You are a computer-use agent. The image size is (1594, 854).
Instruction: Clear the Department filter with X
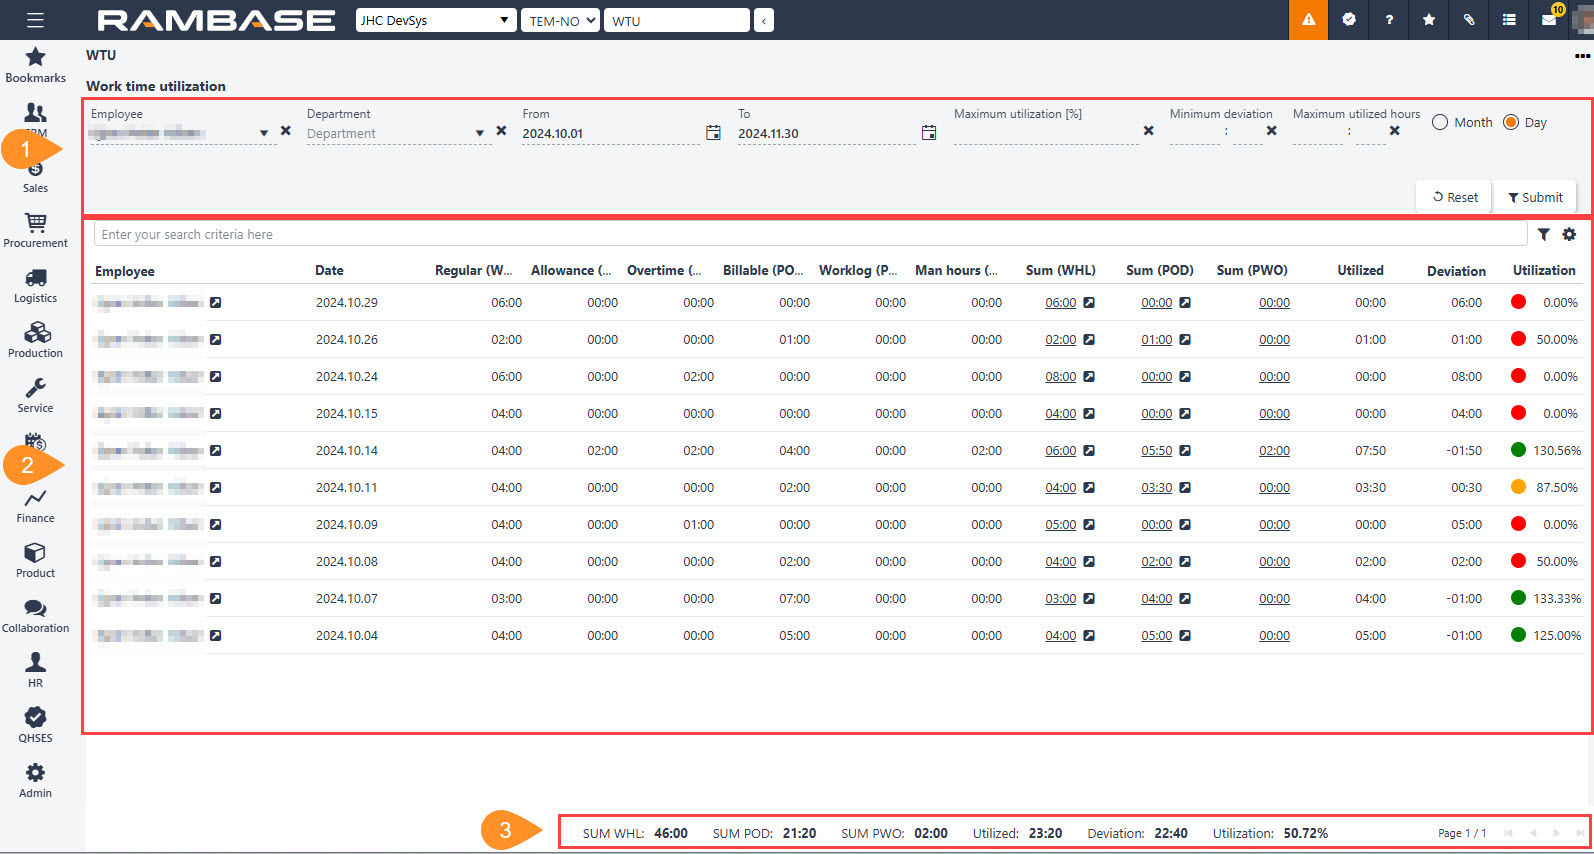click(x=501, y=131)
